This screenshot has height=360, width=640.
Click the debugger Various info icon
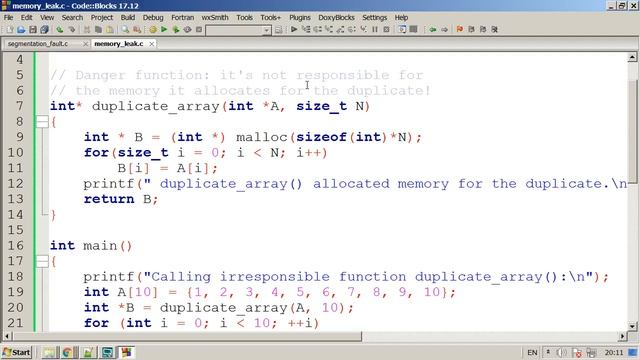pos(413,29)
